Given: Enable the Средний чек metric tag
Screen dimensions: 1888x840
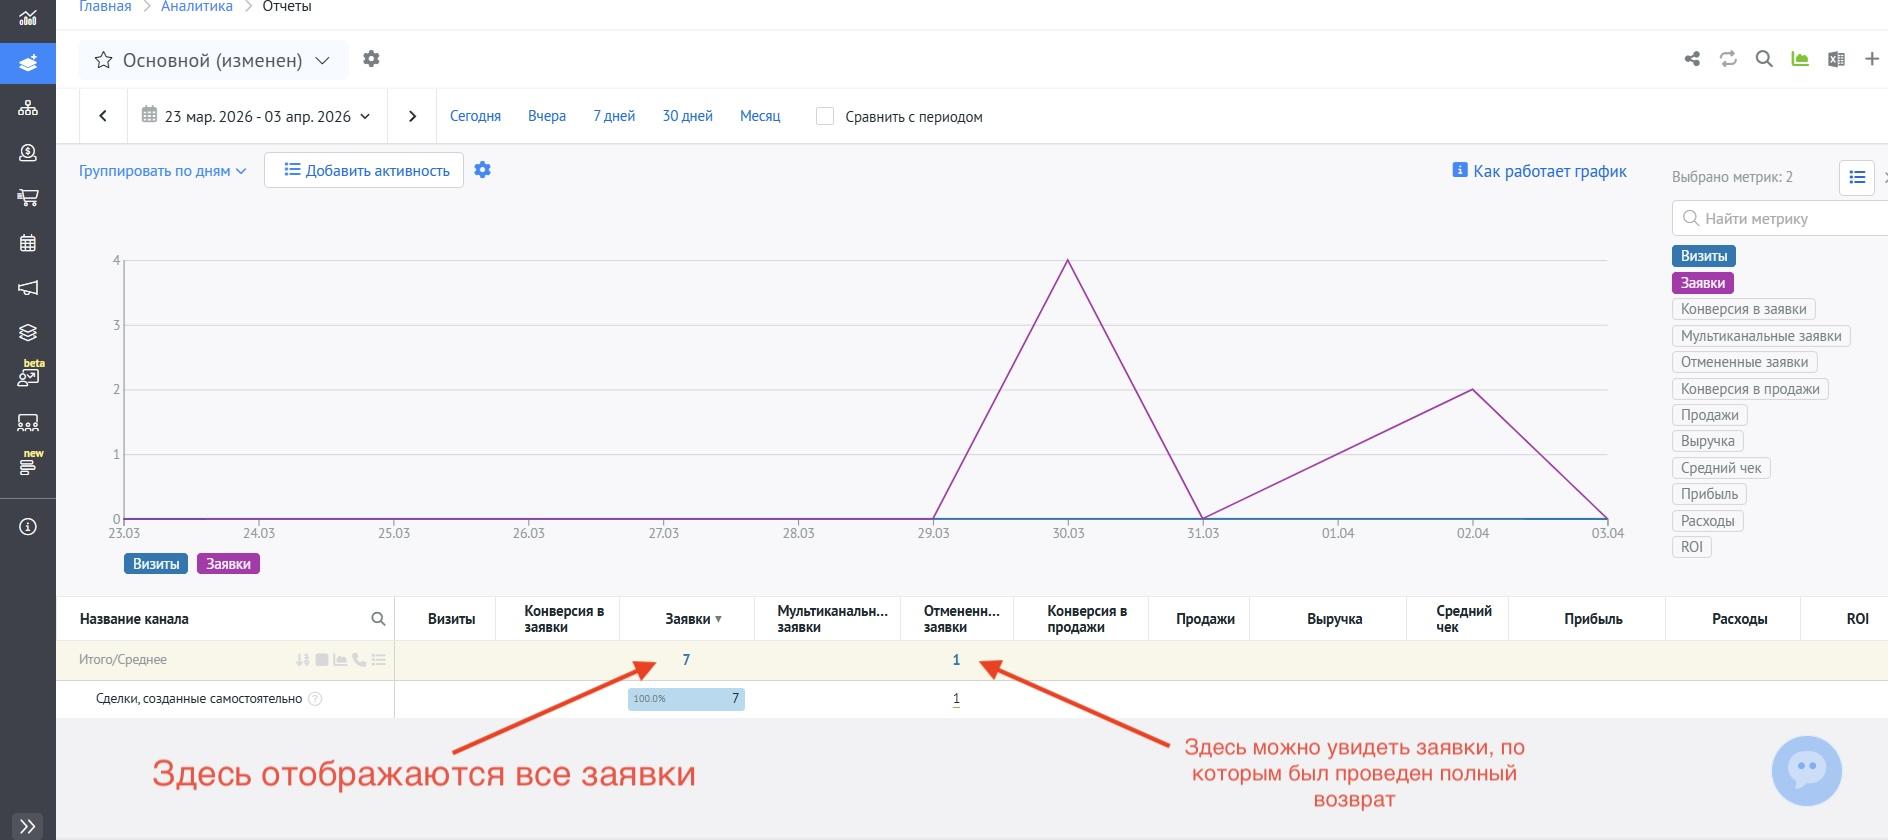Looking at the screenshot, I should click(x=1721, y=468).
